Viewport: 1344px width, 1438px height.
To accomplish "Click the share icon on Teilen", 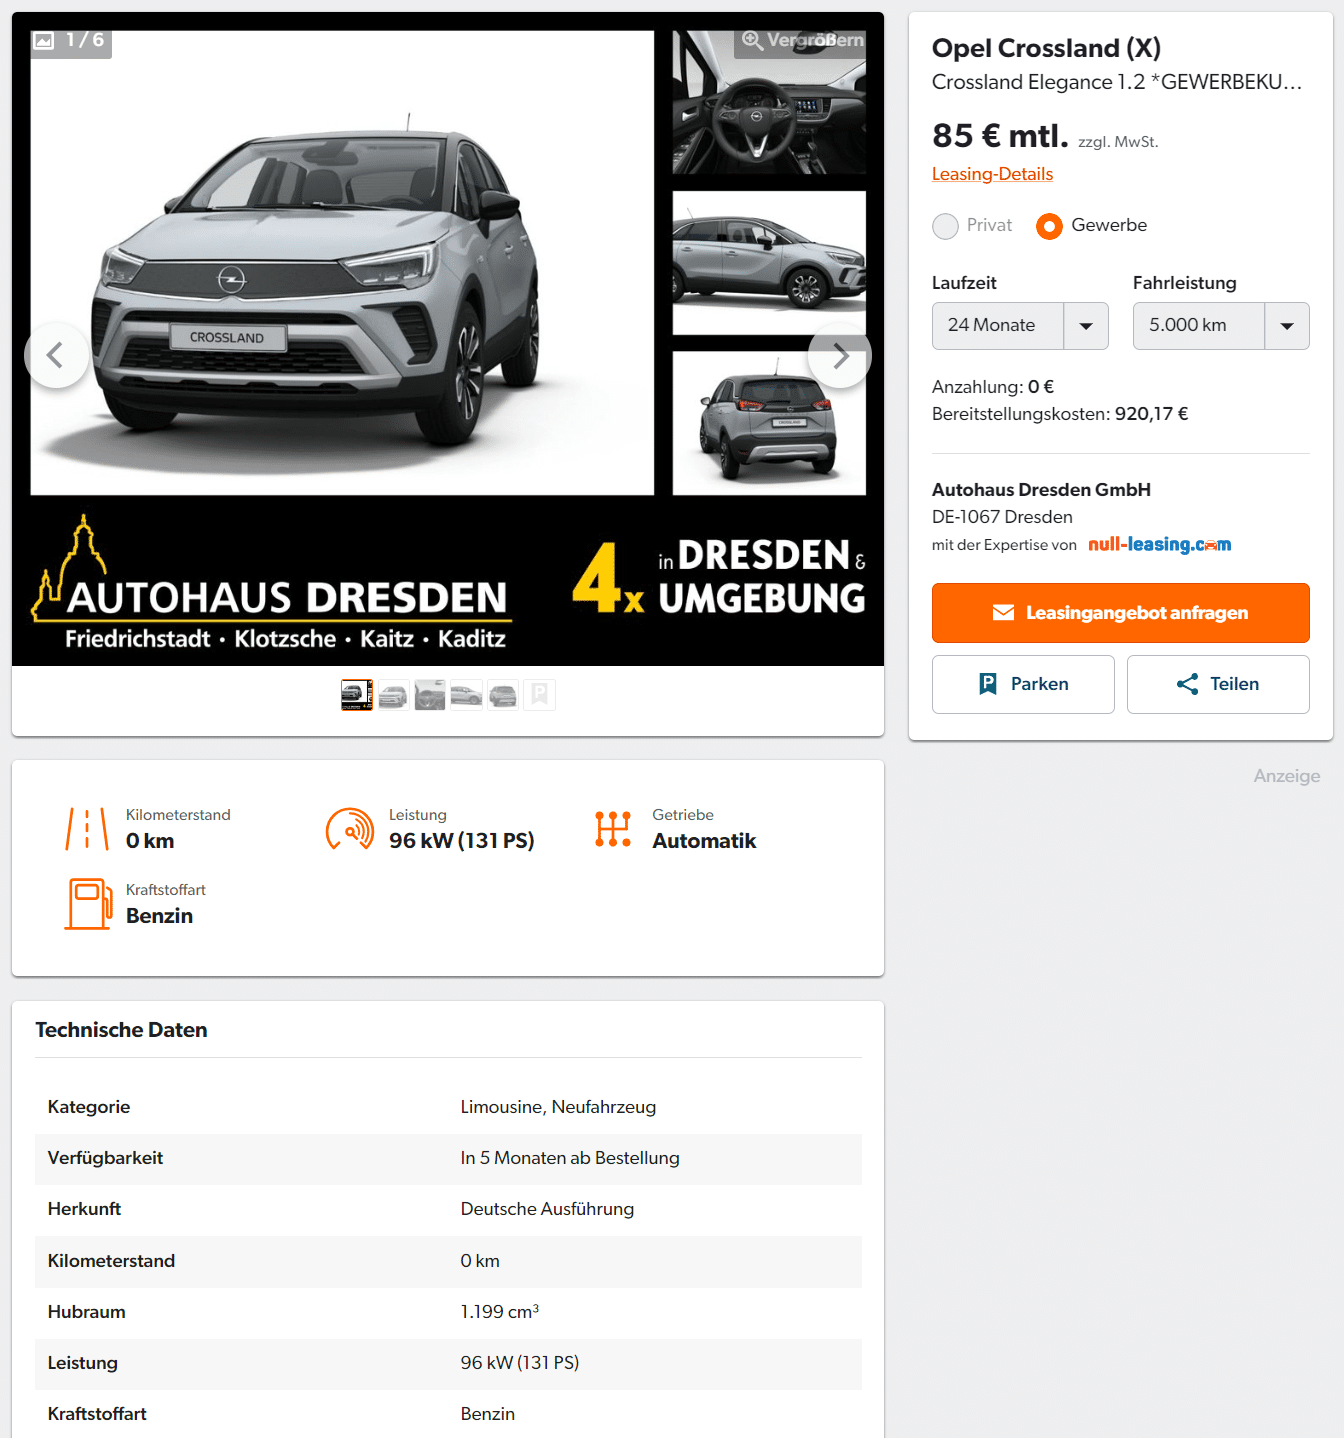I will click(x=1187, y=684).
